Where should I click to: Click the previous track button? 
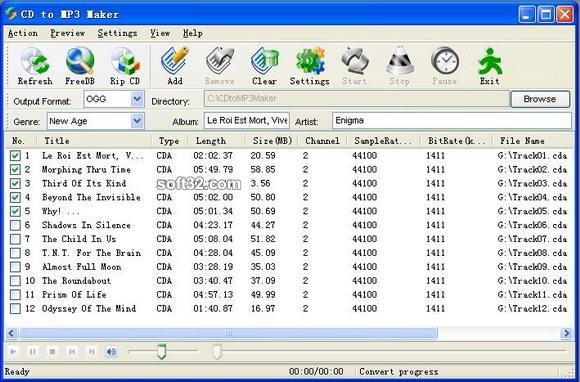coord(72,351)
